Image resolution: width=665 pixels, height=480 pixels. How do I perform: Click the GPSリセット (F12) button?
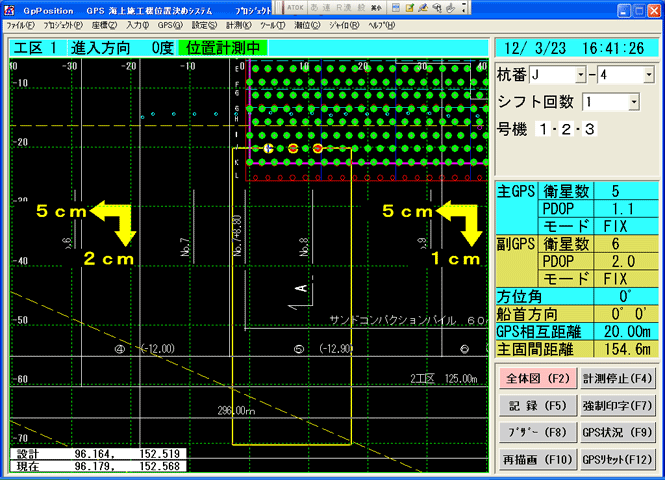tap(617, 459)
